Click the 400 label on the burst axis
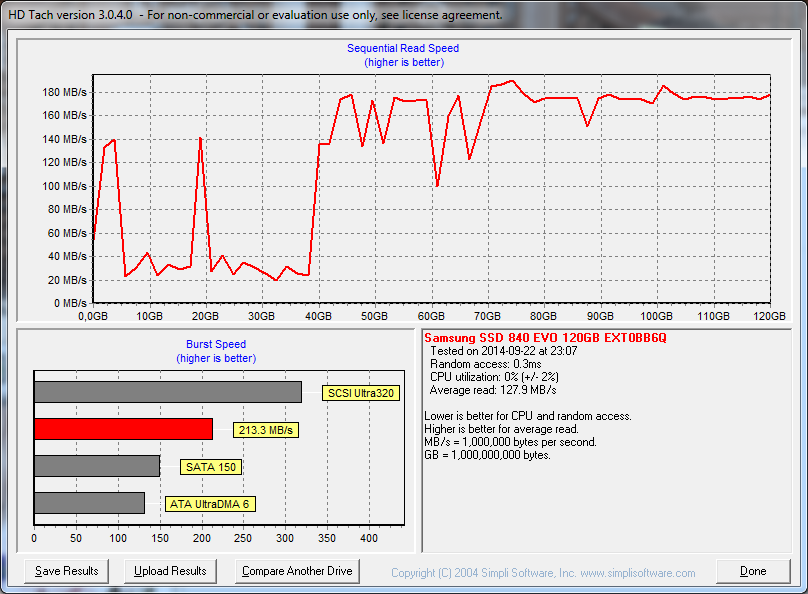This screenshot has width=808, height=594. pos(369,538)
